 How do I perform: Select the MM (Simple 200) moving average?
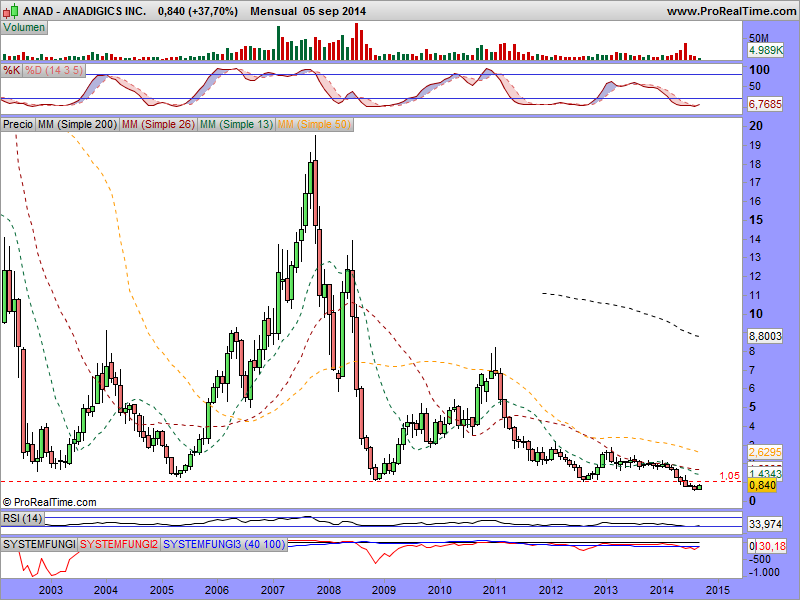coord(77,124)
